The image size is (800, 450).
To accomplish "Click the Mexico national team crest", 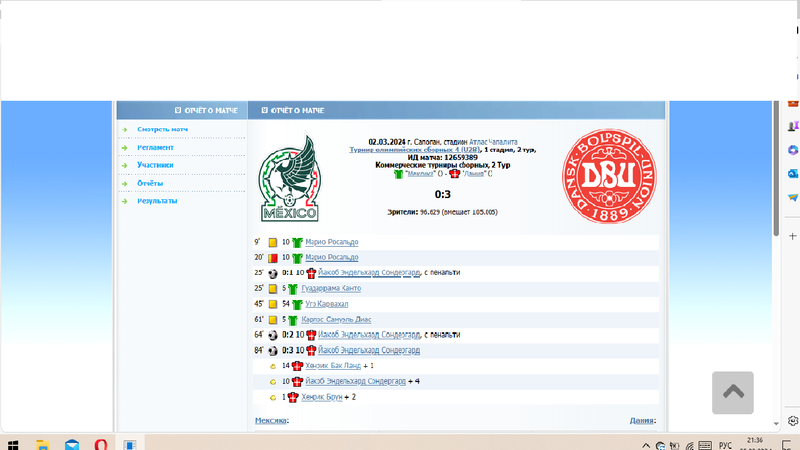I will [x=290, y=178].
